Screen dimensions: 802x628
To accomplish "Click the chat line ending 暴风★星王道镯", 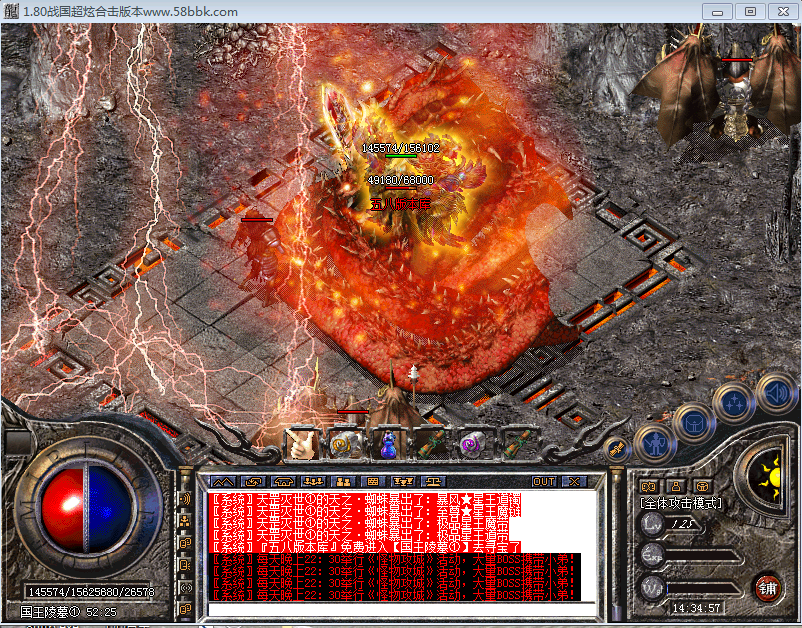I will 364,499.
